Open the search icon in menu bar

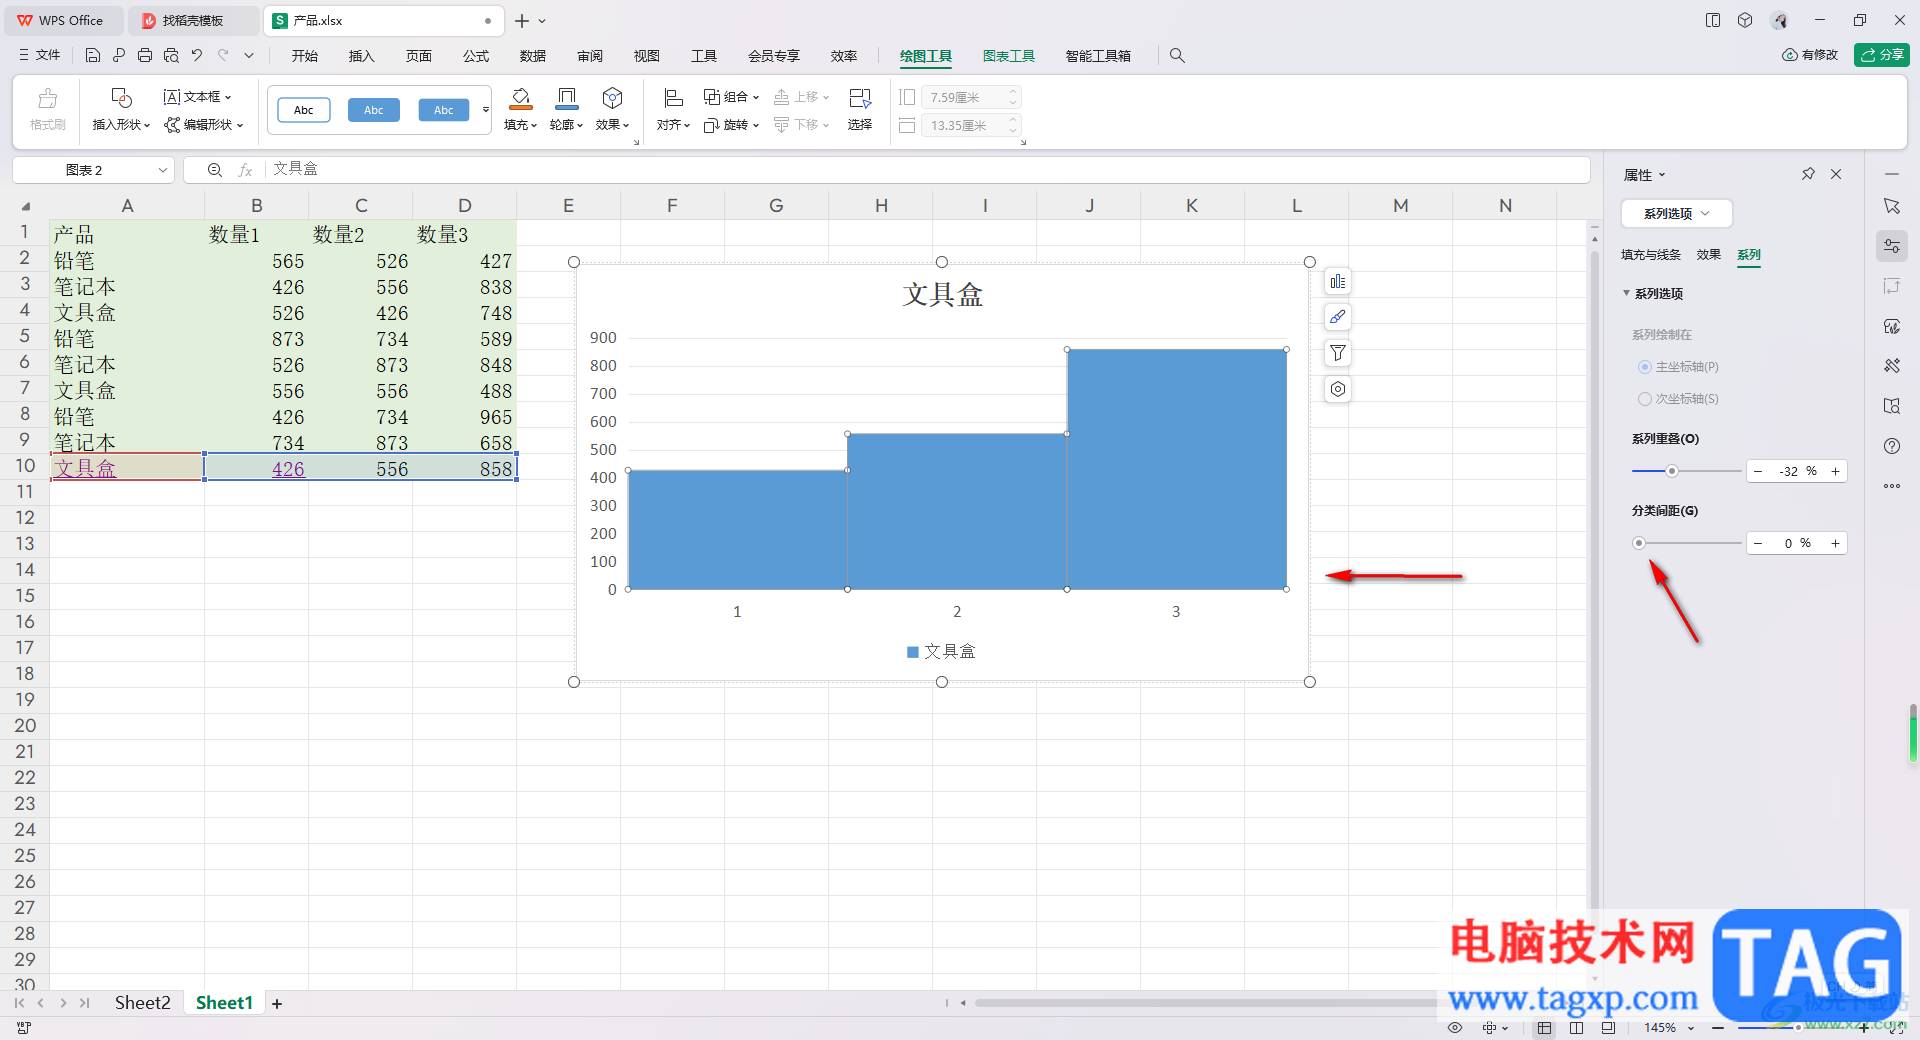pyautogui.click(x=1177, y=56)
